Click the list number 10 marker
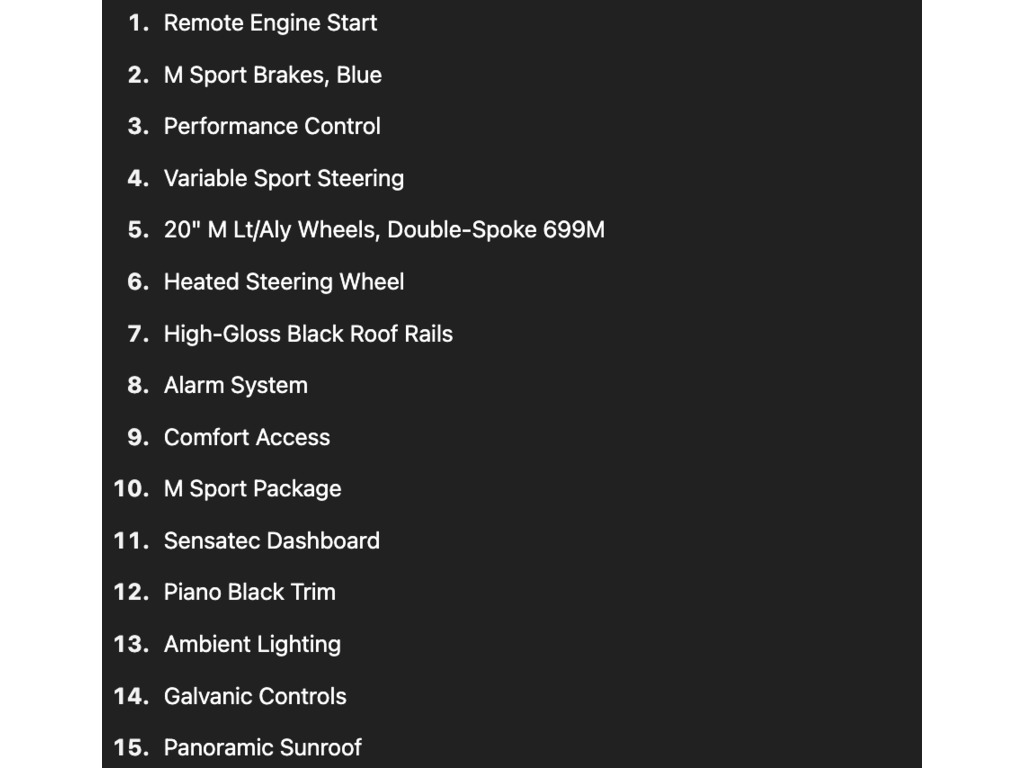1024x768 pixels. [131, 488]
